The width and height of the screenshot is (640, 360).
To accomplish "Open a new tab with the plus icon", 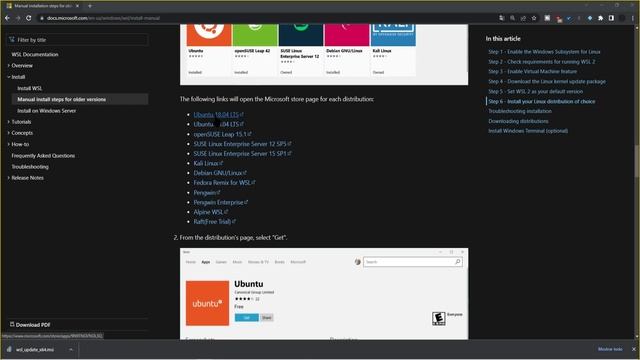I will tap(90, 6).
